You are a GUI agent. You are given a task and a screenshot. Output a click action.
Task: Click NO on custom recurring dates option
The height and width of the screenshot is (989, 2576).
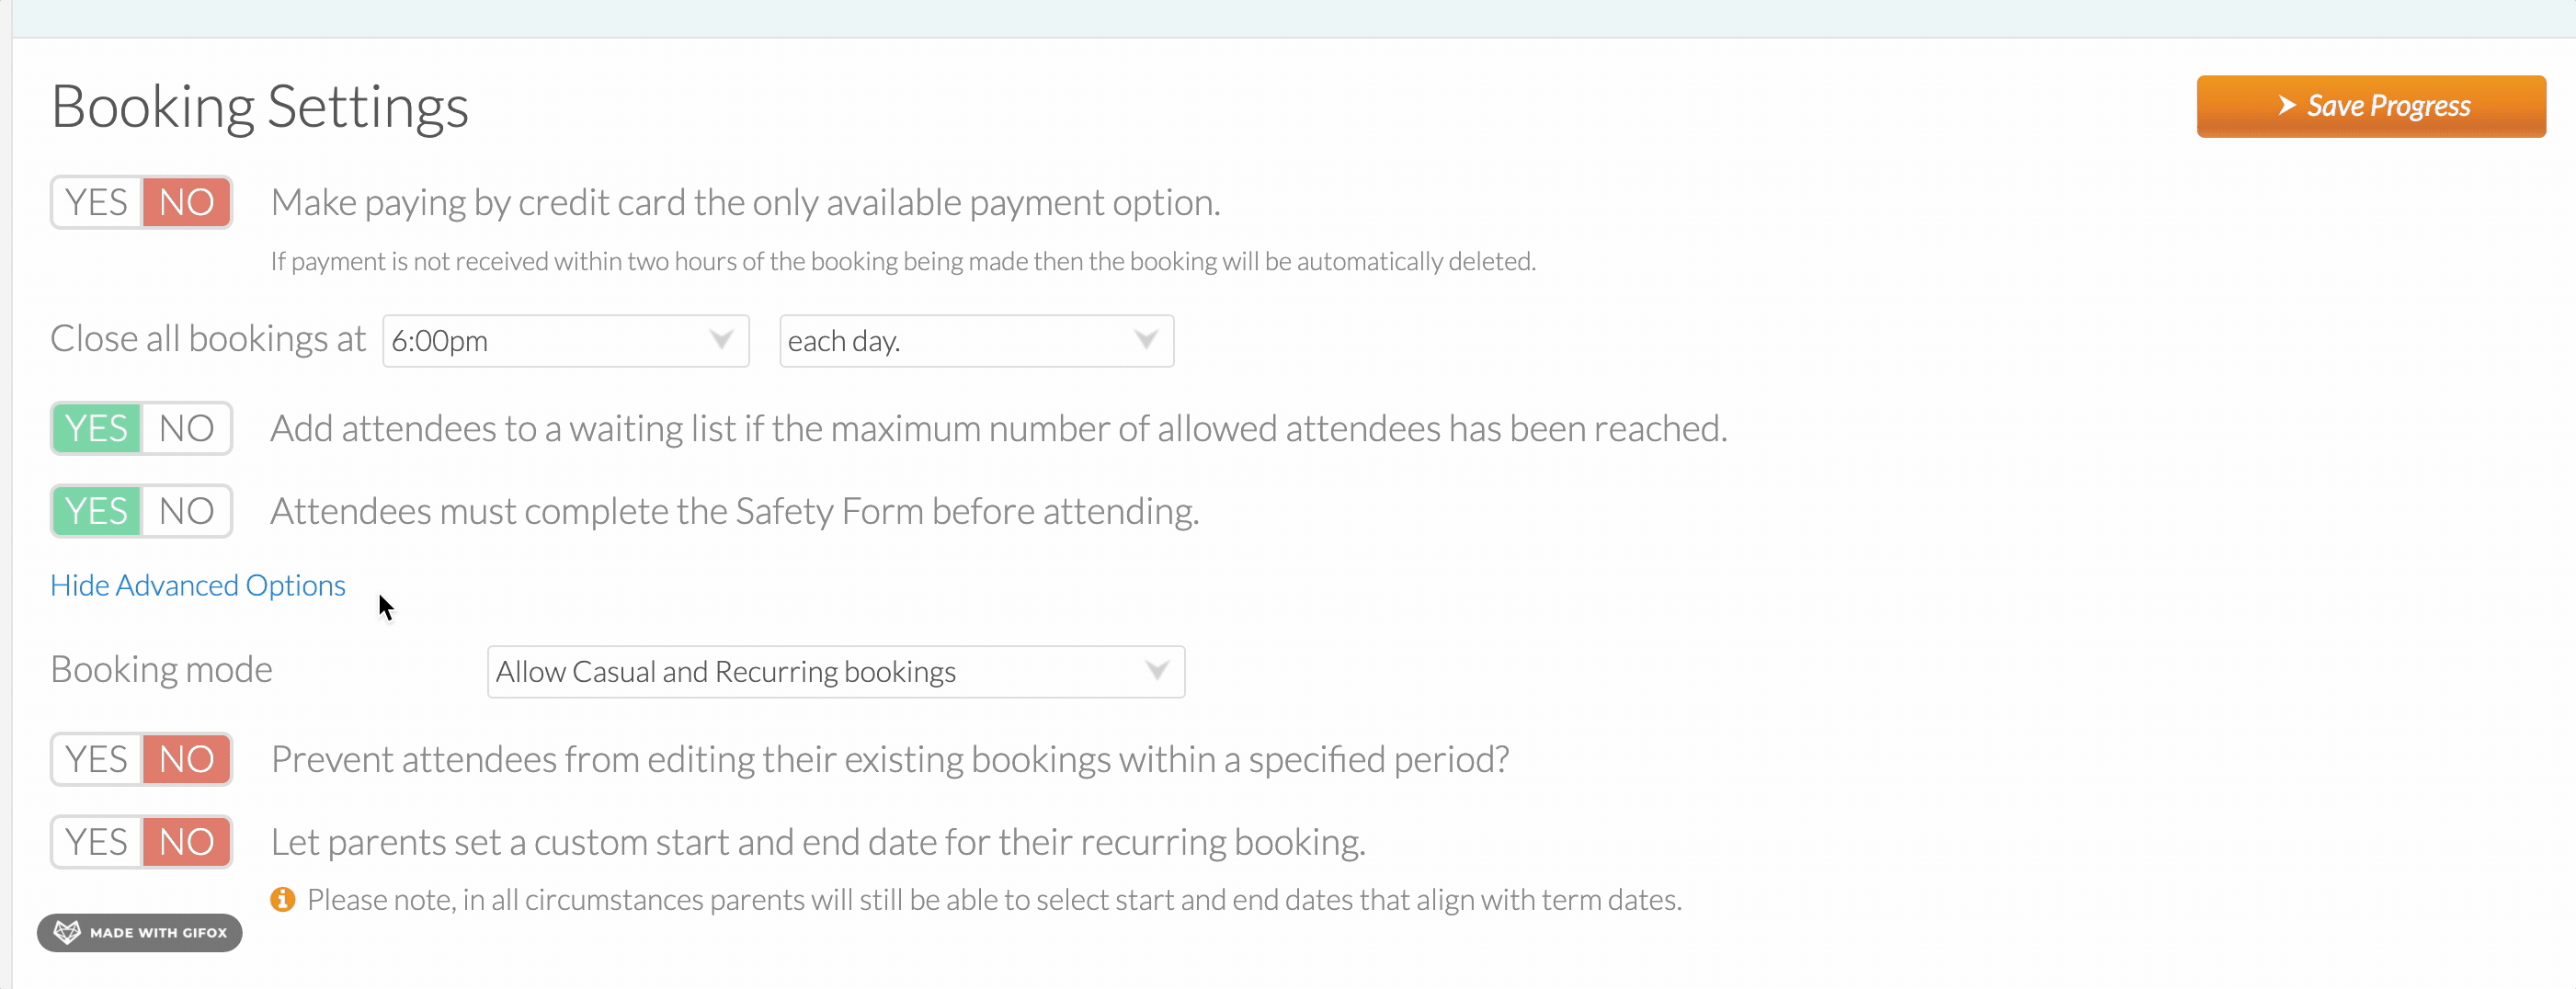coord(187,842)
